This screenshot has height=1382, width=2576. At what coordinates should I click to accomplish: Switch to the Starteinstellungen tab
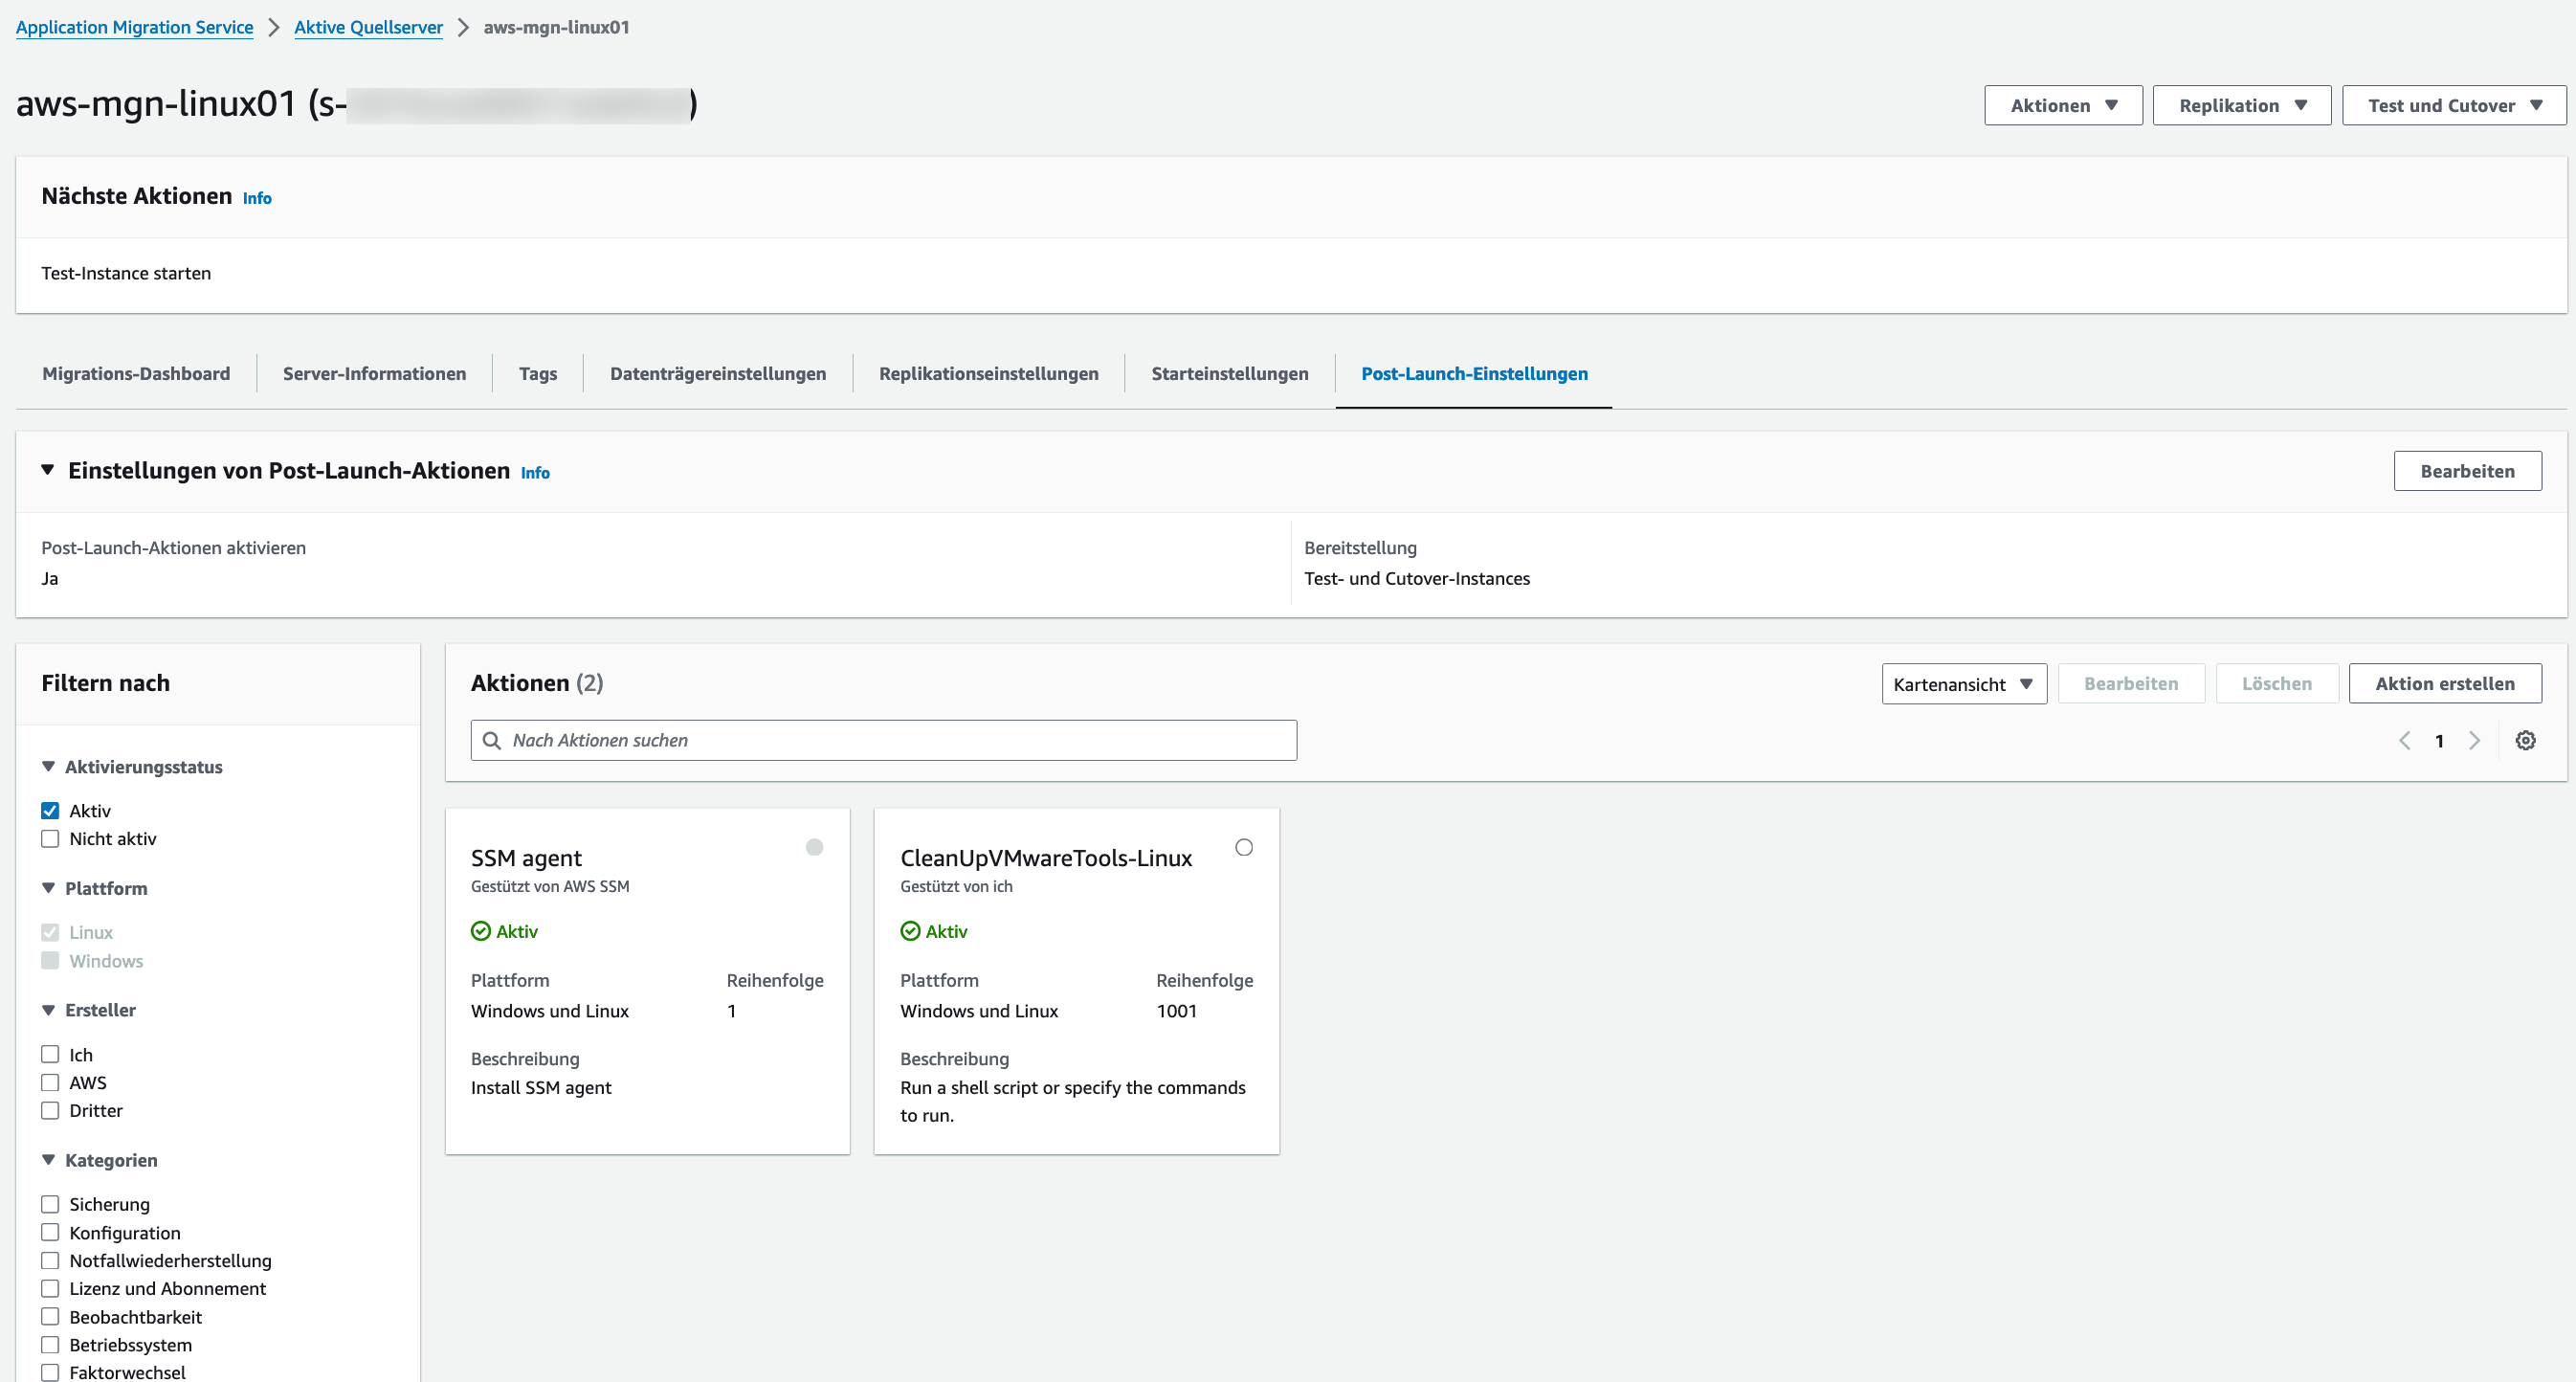[1229, 373]
